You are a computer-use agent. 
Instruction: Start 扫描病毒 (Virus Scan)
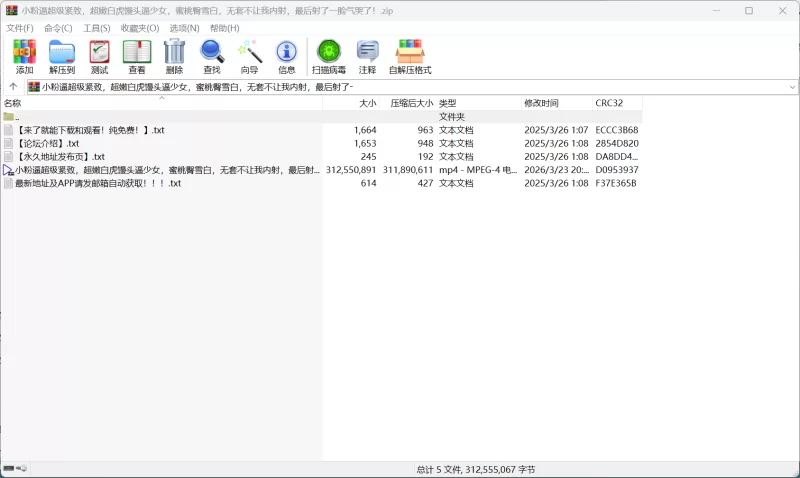point(328,56)
